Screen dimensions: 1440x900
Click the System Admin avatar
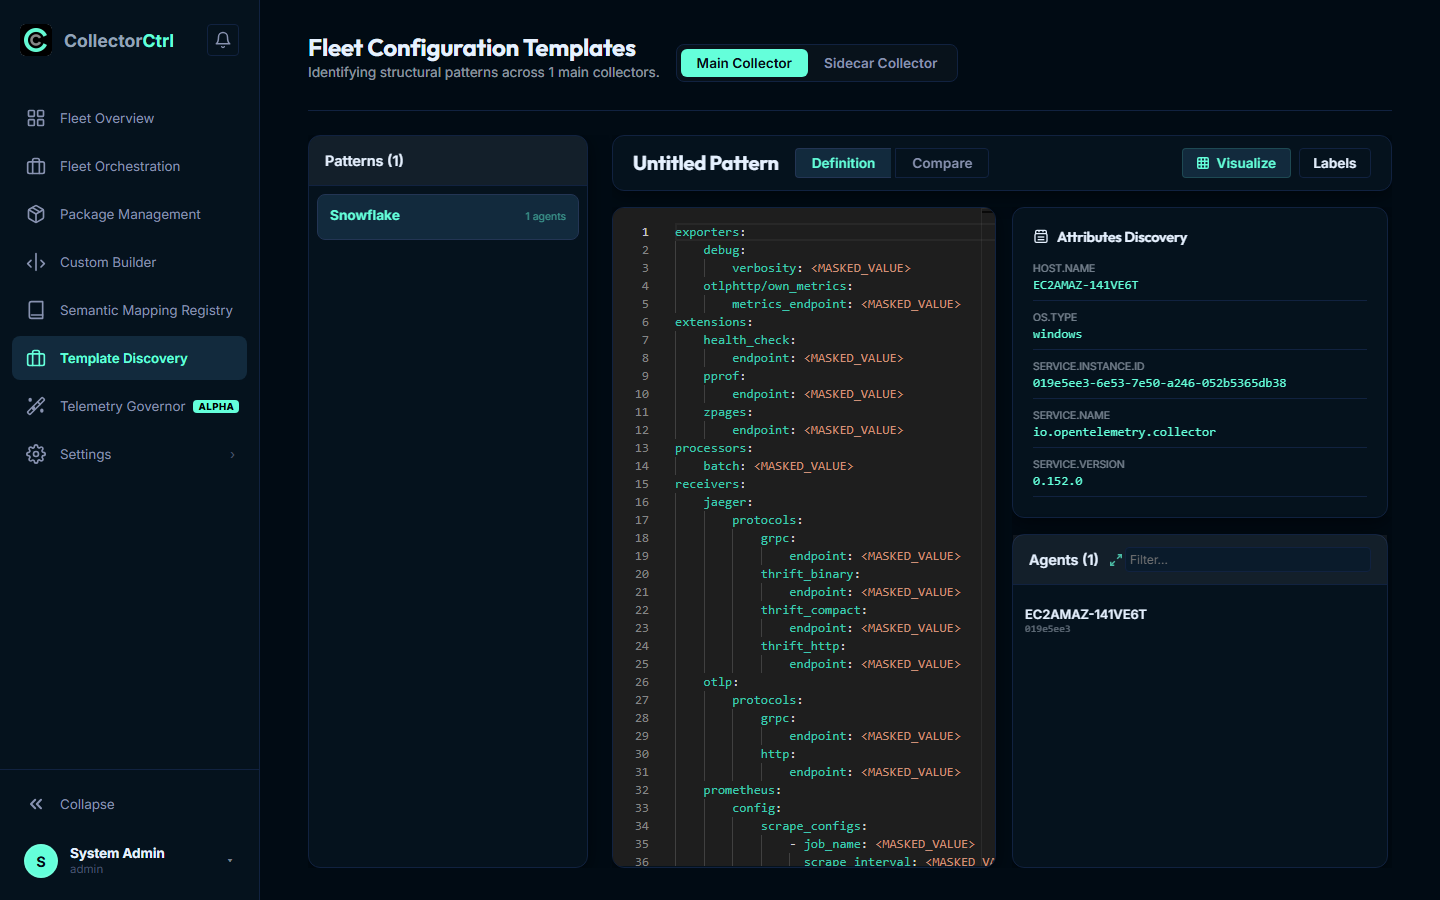click(x=41, y=861)
